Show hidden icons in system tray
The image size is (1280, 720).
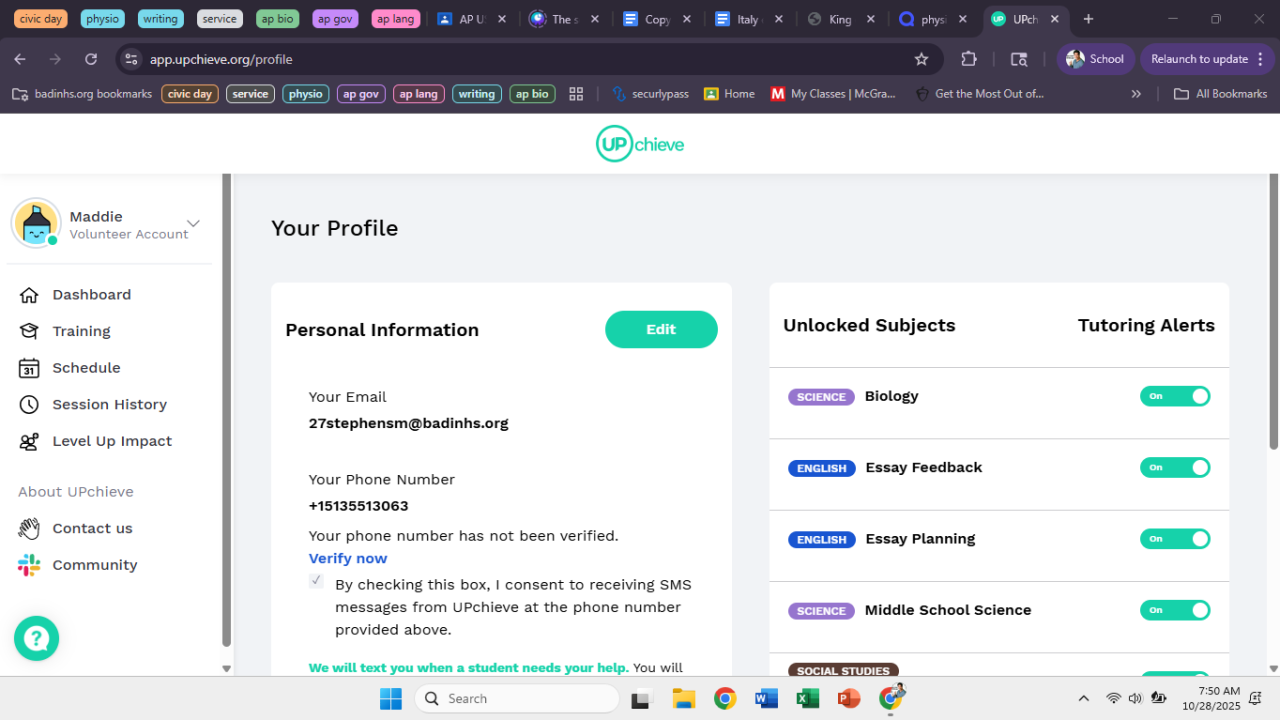[1083, 698]
